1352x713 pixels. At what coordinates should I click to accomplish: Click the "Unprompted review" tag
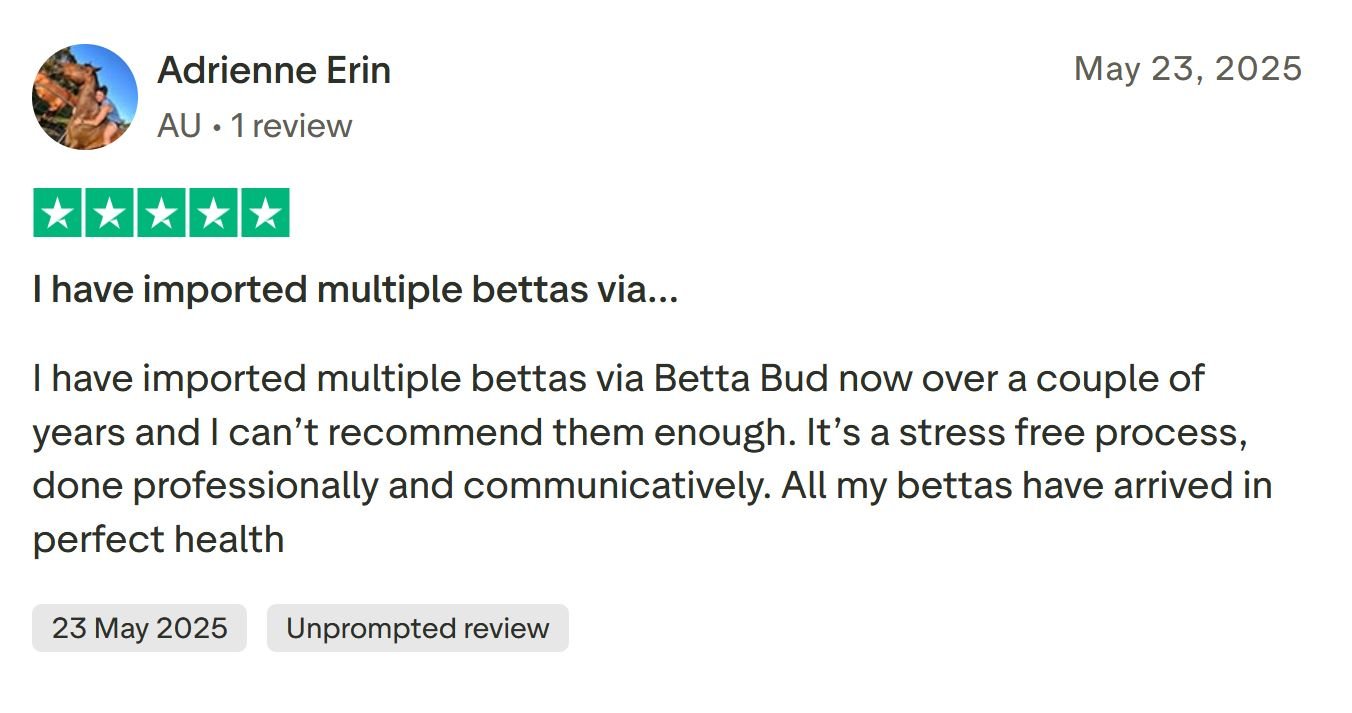pyautogui.click(x=417, y=628)
